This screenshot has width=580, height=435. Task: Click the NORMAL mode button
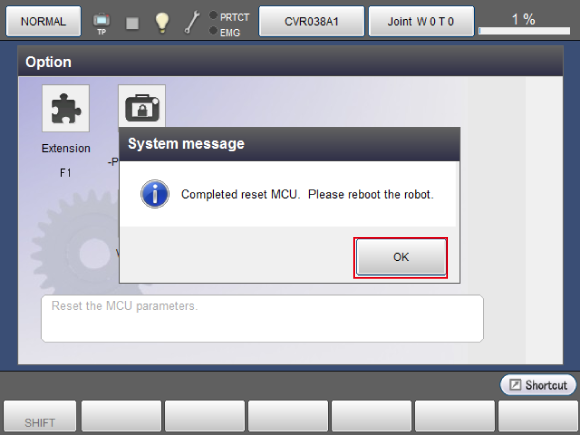43,21
